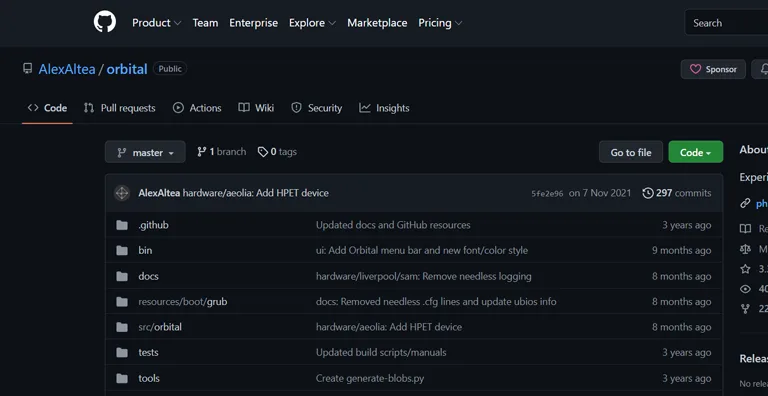
Task: Click the notifications bell button
Action: (x=761, y=69)
